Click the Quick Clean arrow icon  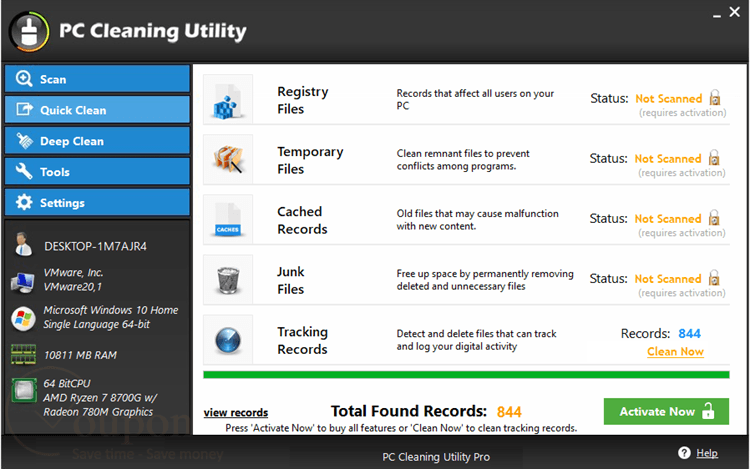coord(25,109)
